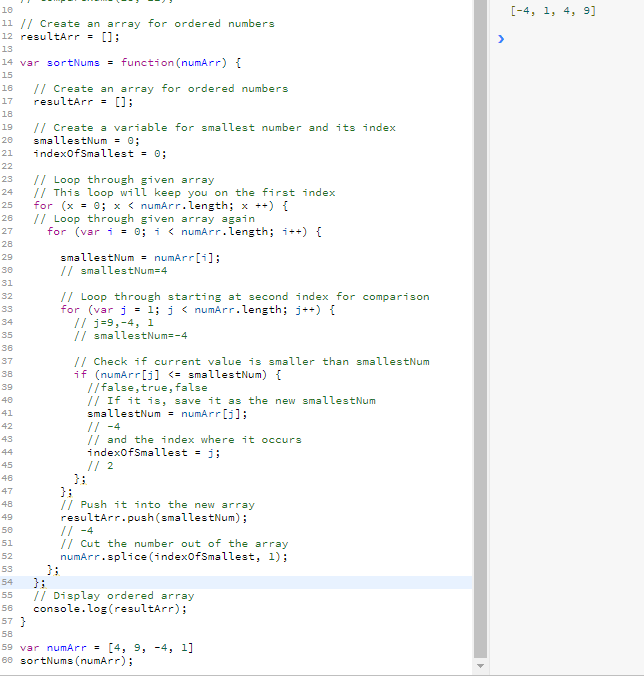The image size is (644, 676).
Task: Click the 'for (var j = 1' loop line
Action: pyautogui.click(x=197, y=310)
